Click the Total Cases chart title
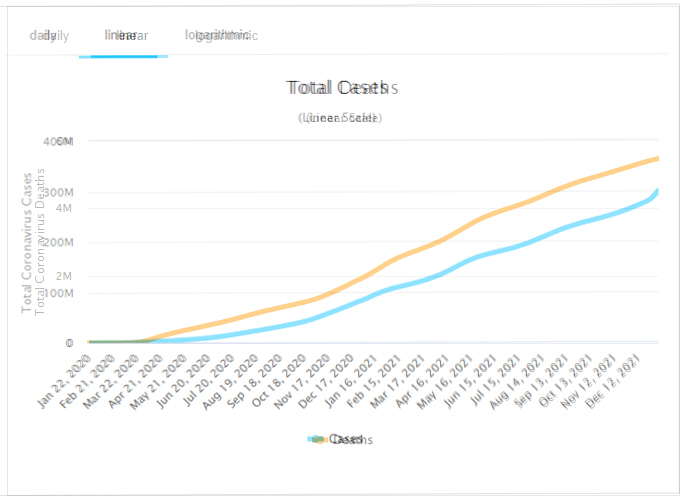The height and width of the screenshot is (502, 688). click(x=341, y=88)
